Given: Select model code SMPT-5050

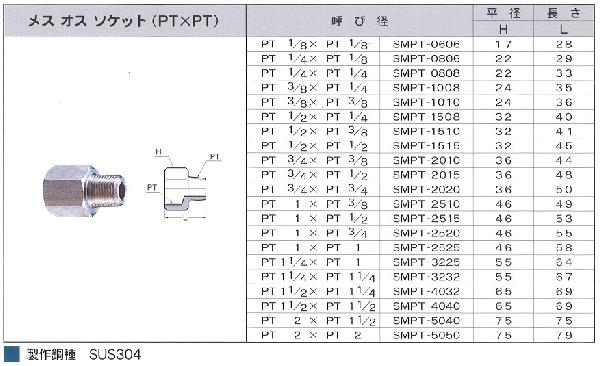Looking at the screenshot, I should click(x=426, y=335).
